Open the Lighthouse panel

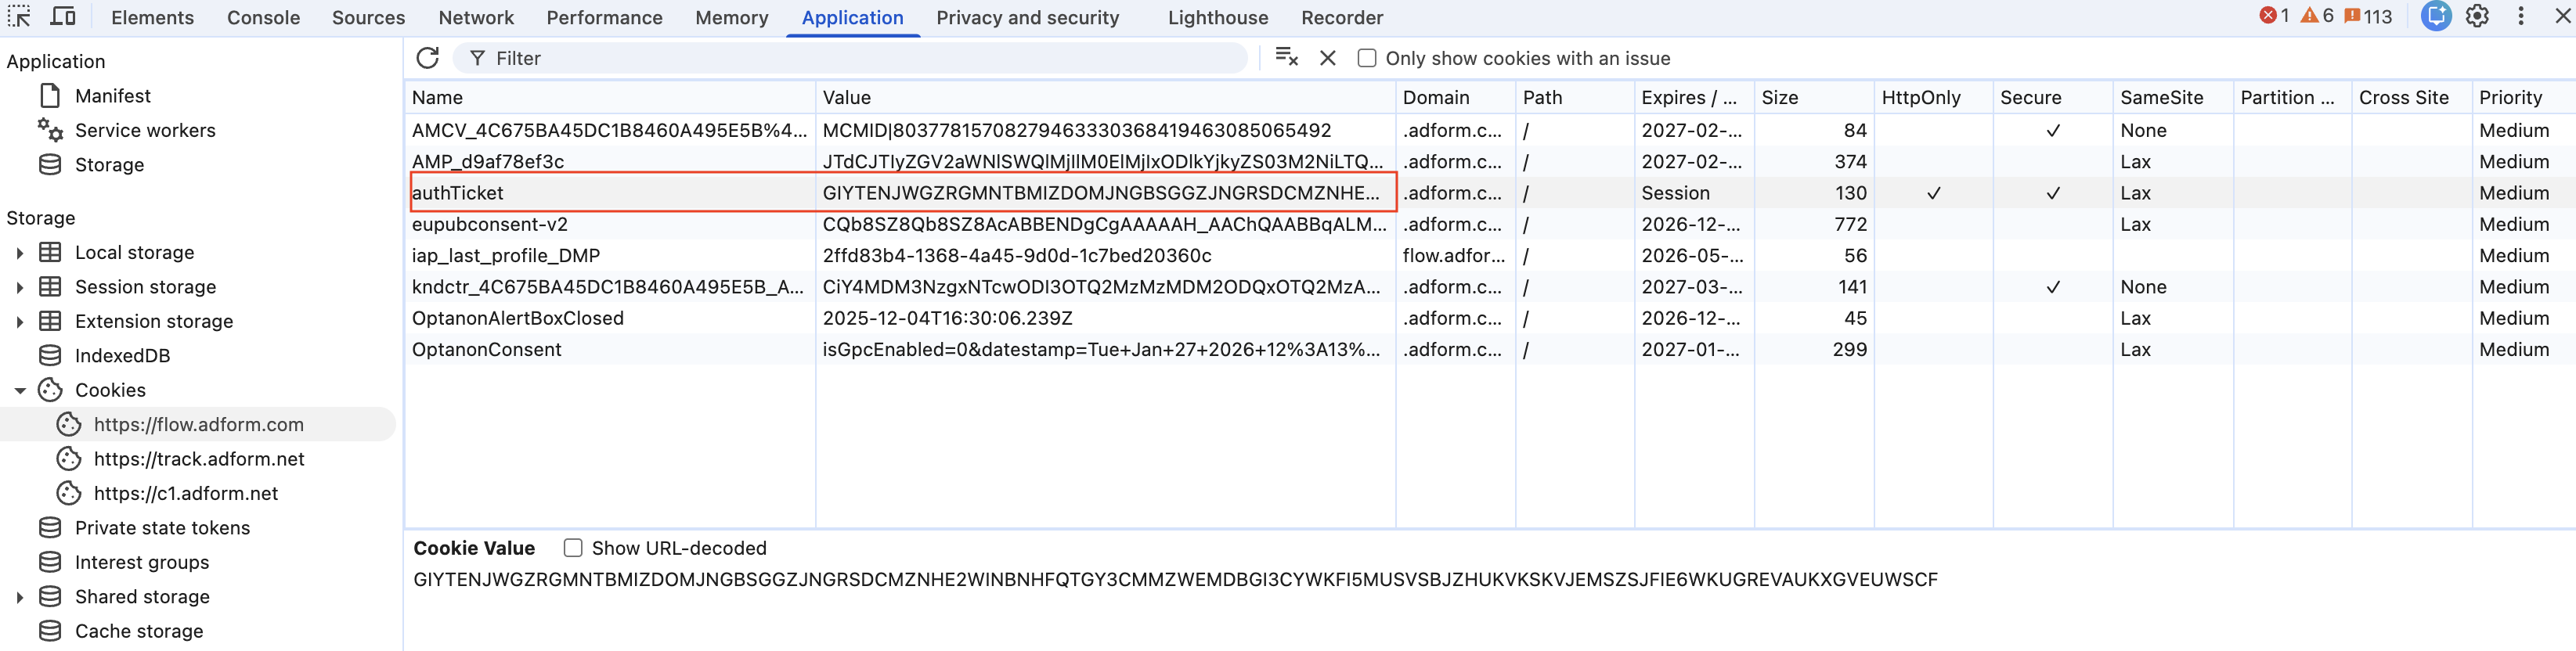[1216, 17]
